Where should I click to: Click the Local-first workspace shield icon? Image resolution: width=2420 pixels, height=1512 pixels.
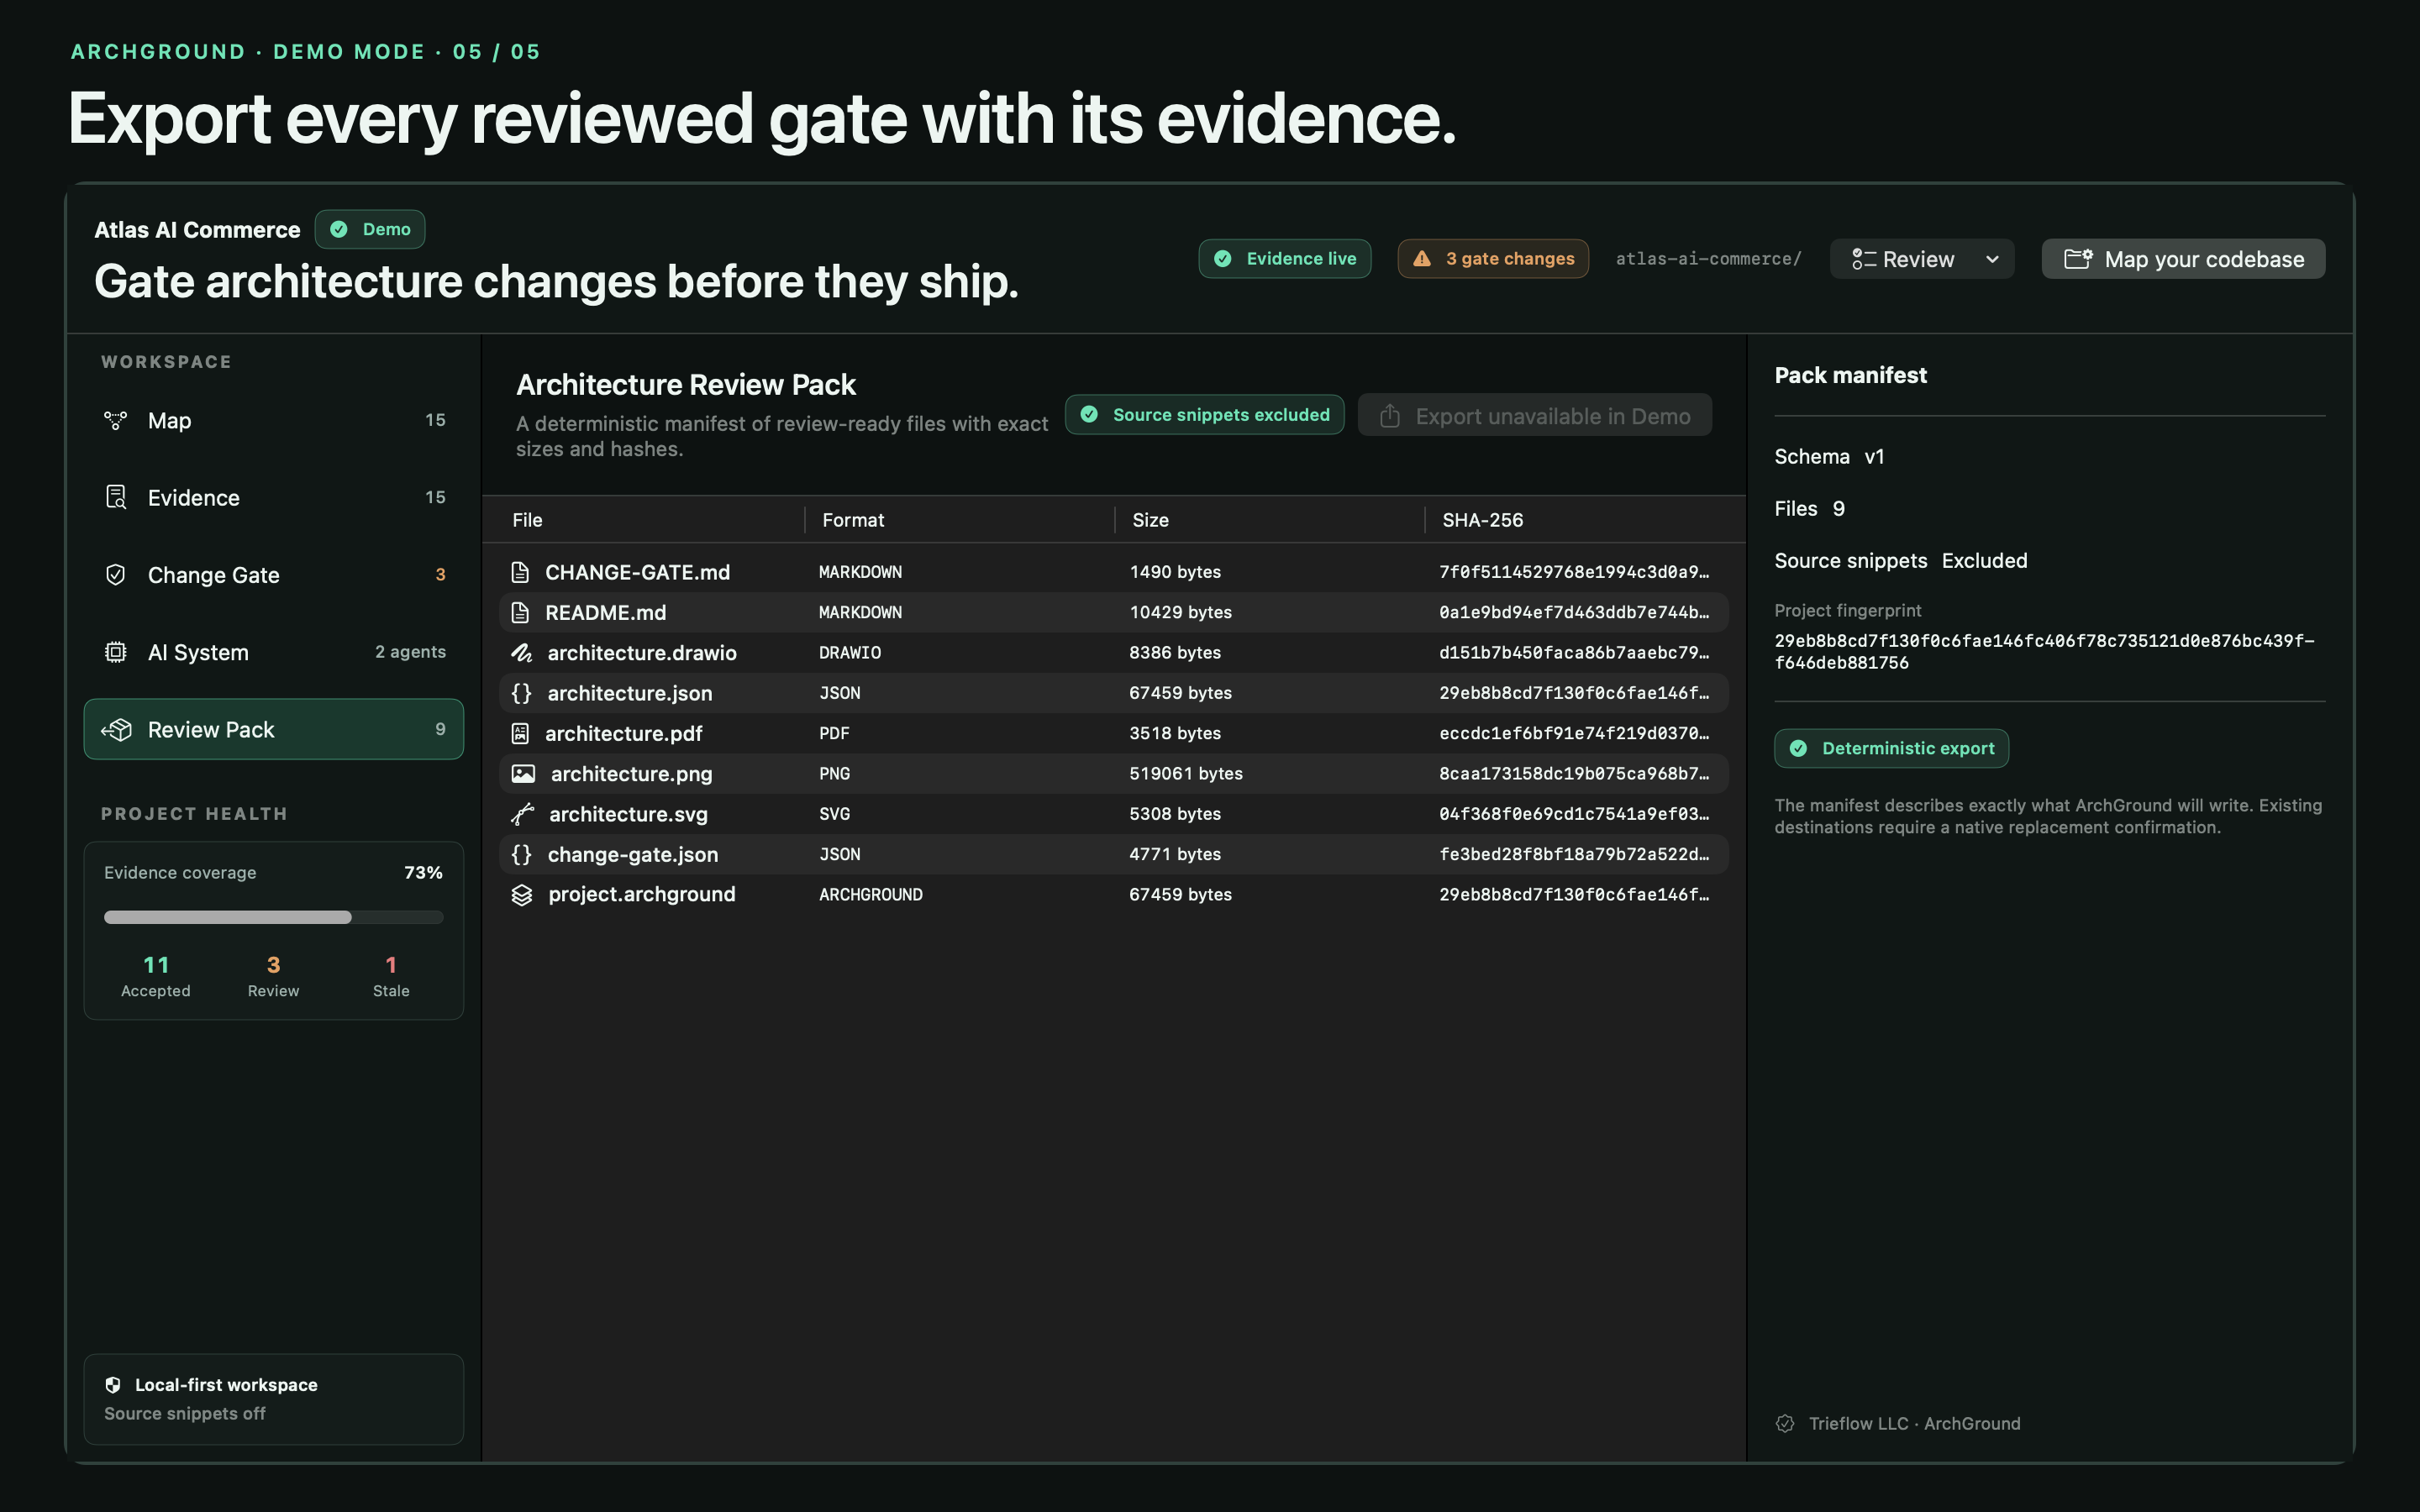point(113,1385)
